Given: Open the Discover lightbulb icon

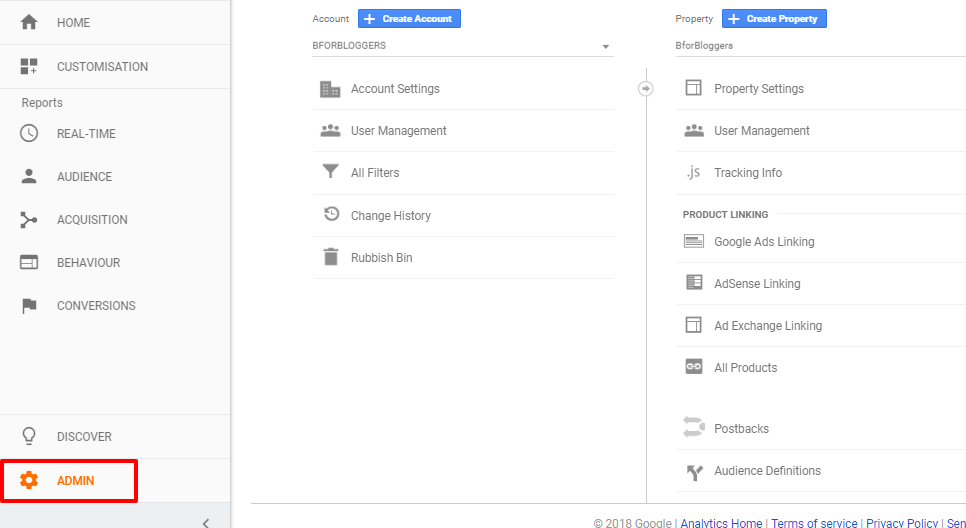Looking at the screenshot, I should coord(29,436).
